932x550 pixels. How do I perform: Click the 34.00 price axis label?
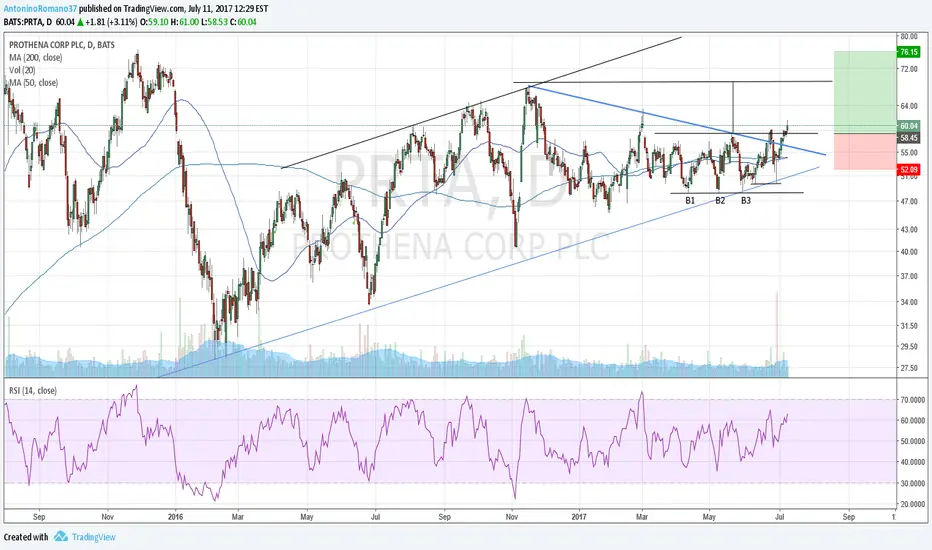(909, 302)
